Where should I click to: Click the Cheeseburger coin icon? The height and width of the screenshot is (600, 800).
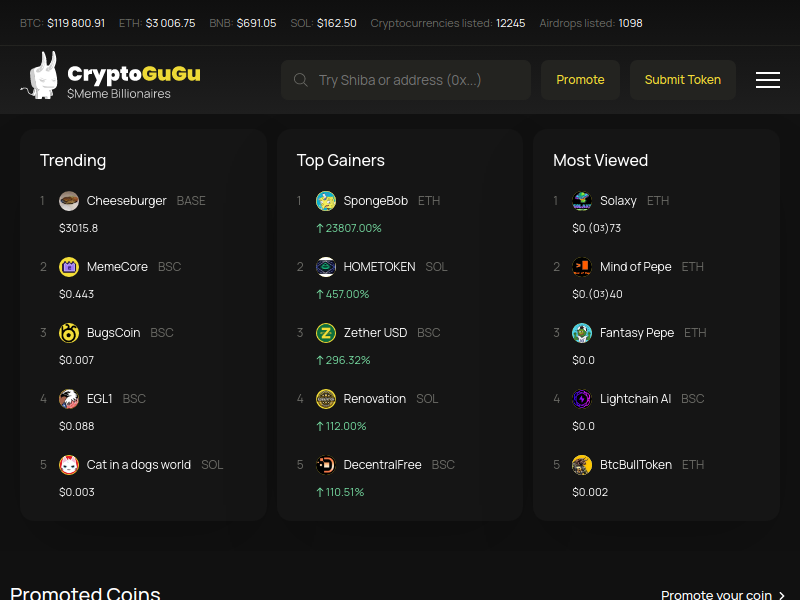pos(69,201)
